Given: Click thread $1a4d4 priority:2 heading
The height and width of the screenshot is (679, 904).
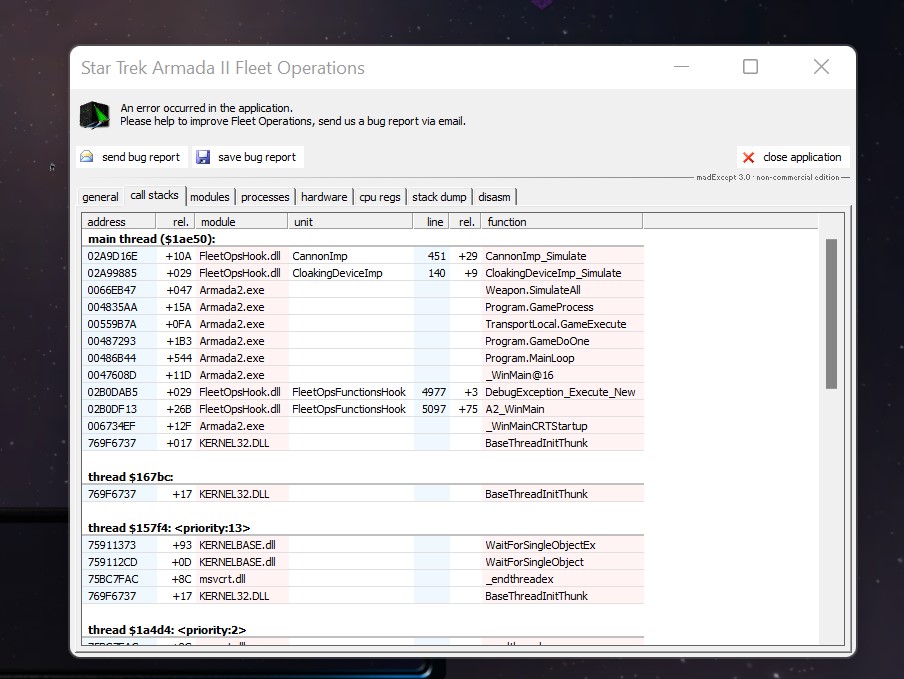Looking at the screenshot, I should pyautogui.click(x=167, y=630).
